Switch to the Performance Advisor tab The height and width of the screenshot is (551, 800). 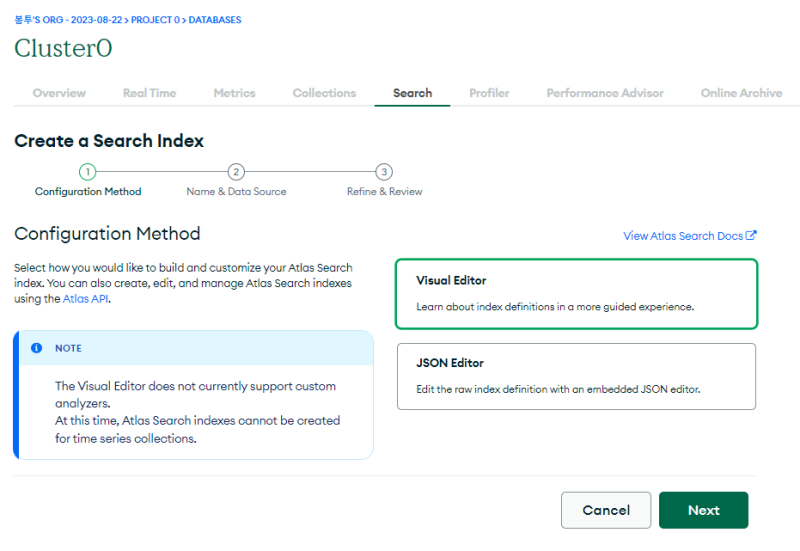(604, 93)
